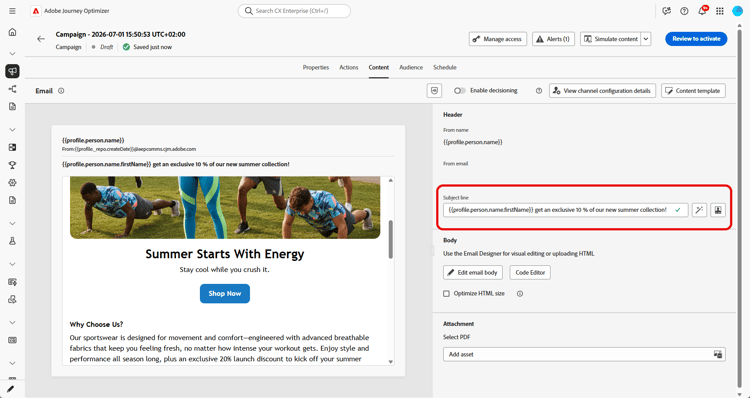This screenshot has width=750, height=398.
Task: Open Journeys branching icon in sidebar
Action: click(x=12, y=89)
